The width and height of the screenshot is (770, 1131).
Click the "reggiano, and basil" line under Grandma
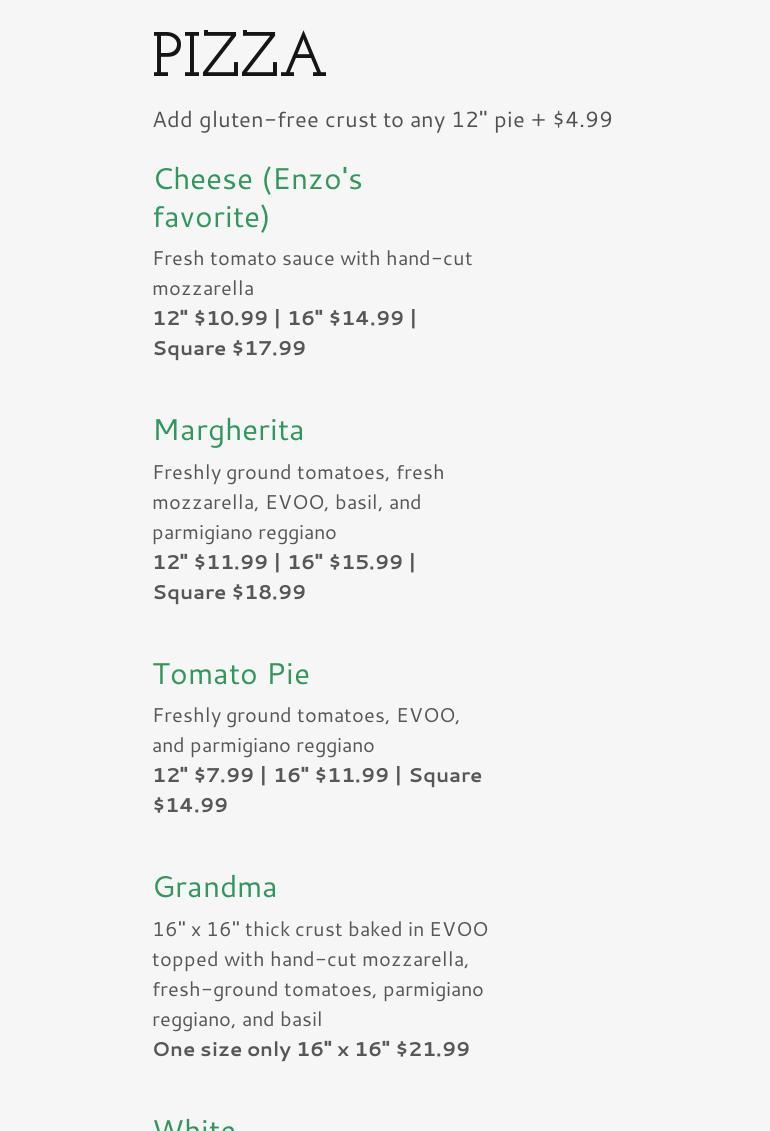click(237, 1019)
